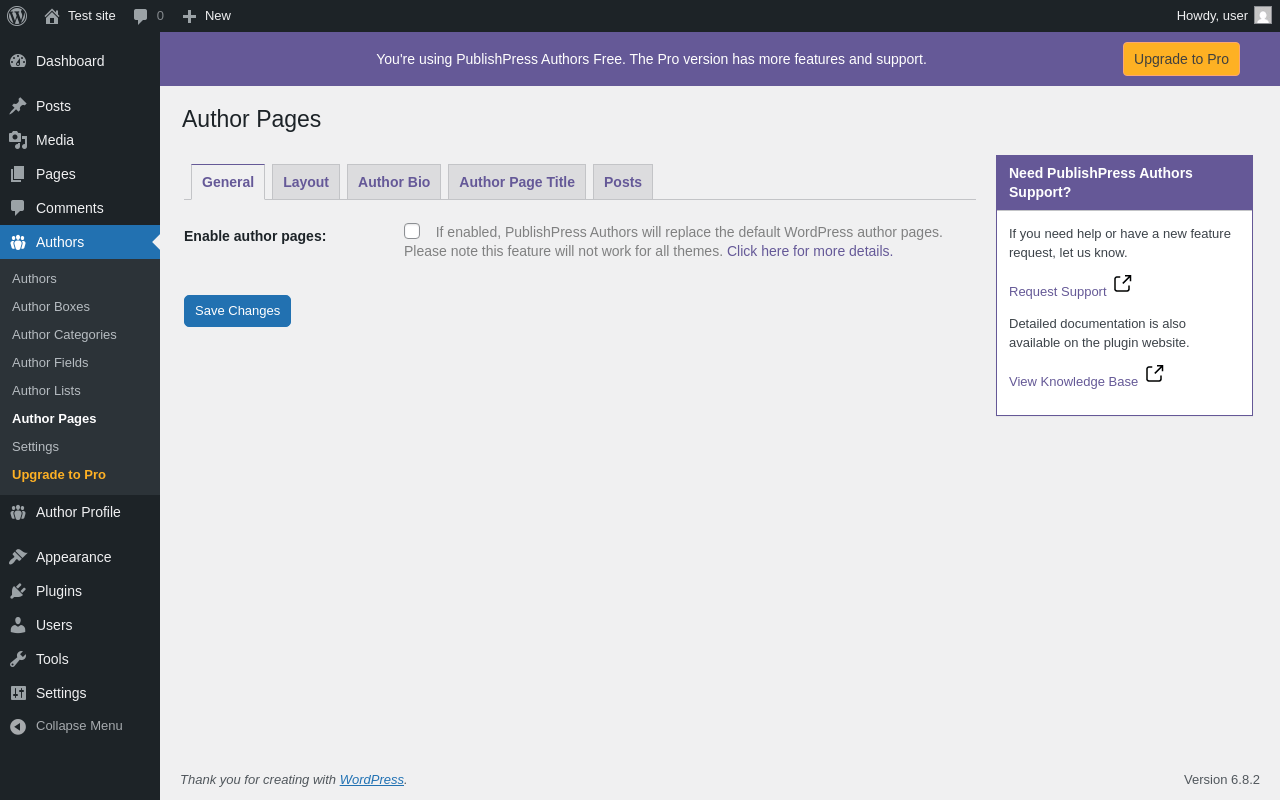Open external link icon beside Request Support

[1123, 284]
